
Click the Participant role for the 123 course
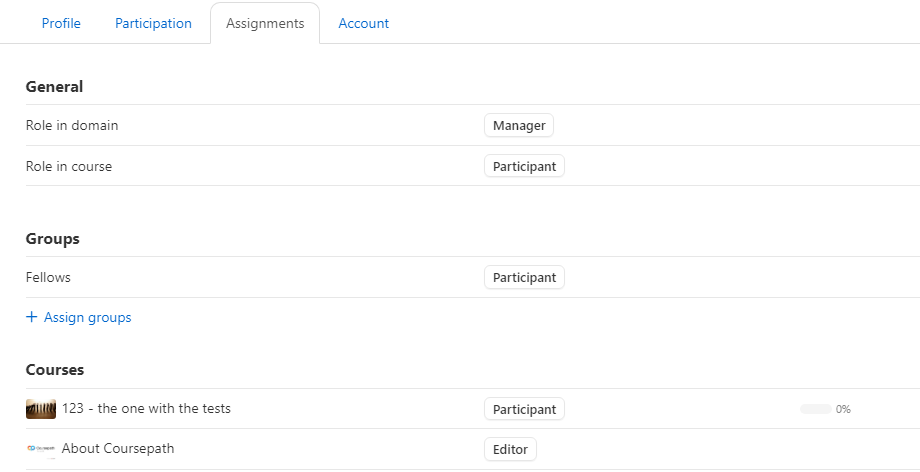[x=524, y=409]
